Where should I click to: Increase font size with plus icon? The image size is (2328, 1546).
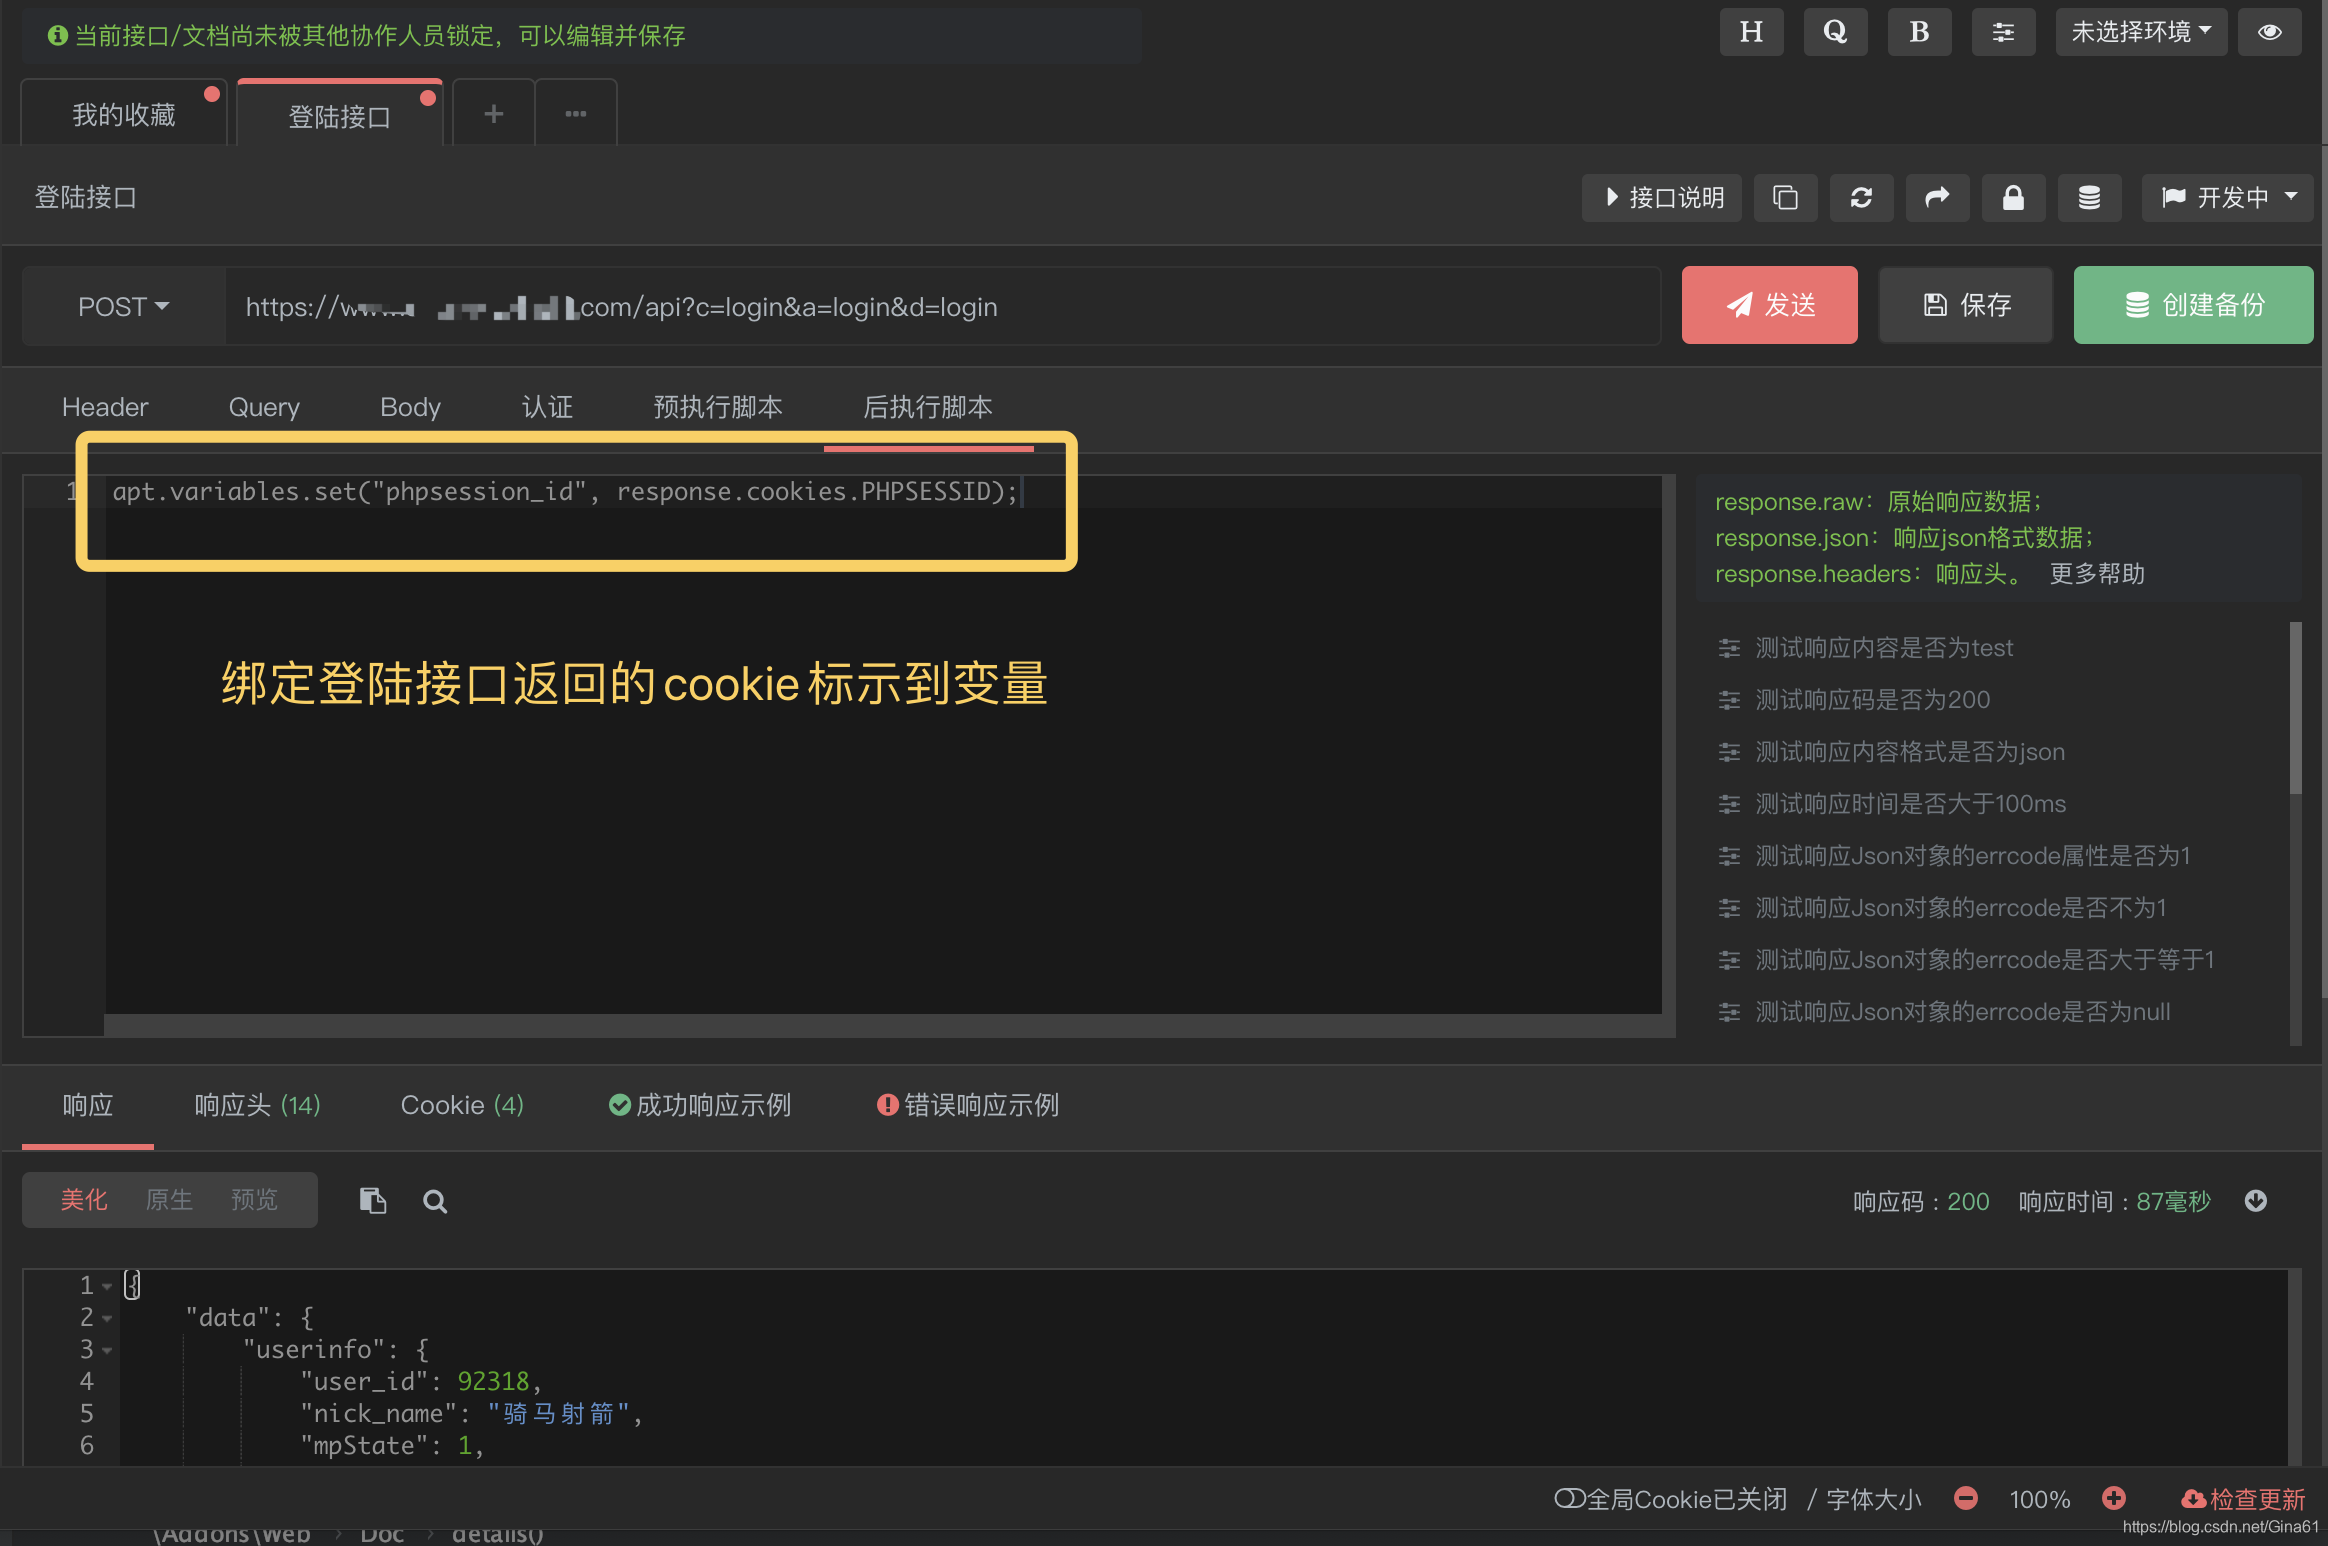(2114, 1498)
